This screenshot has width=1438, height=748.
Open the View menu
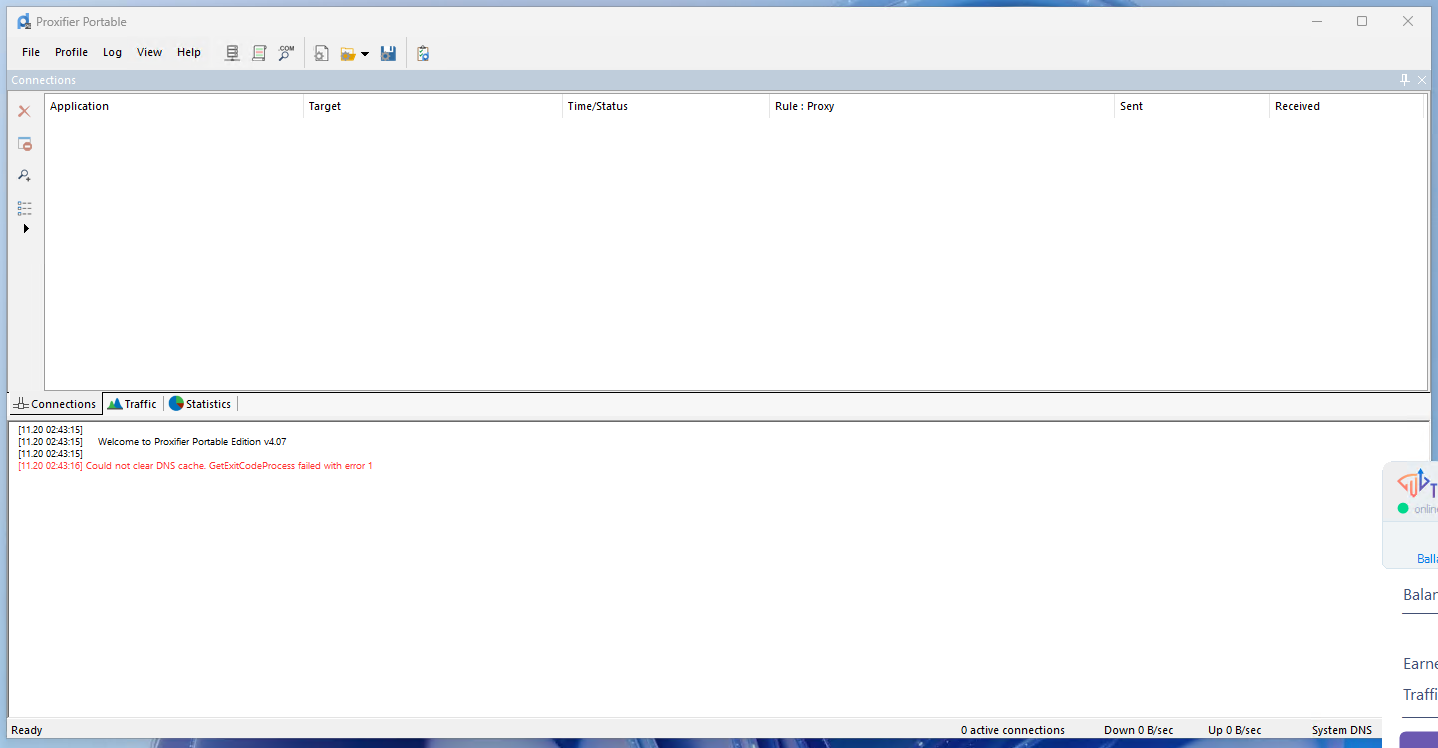[x=149, y=52]
